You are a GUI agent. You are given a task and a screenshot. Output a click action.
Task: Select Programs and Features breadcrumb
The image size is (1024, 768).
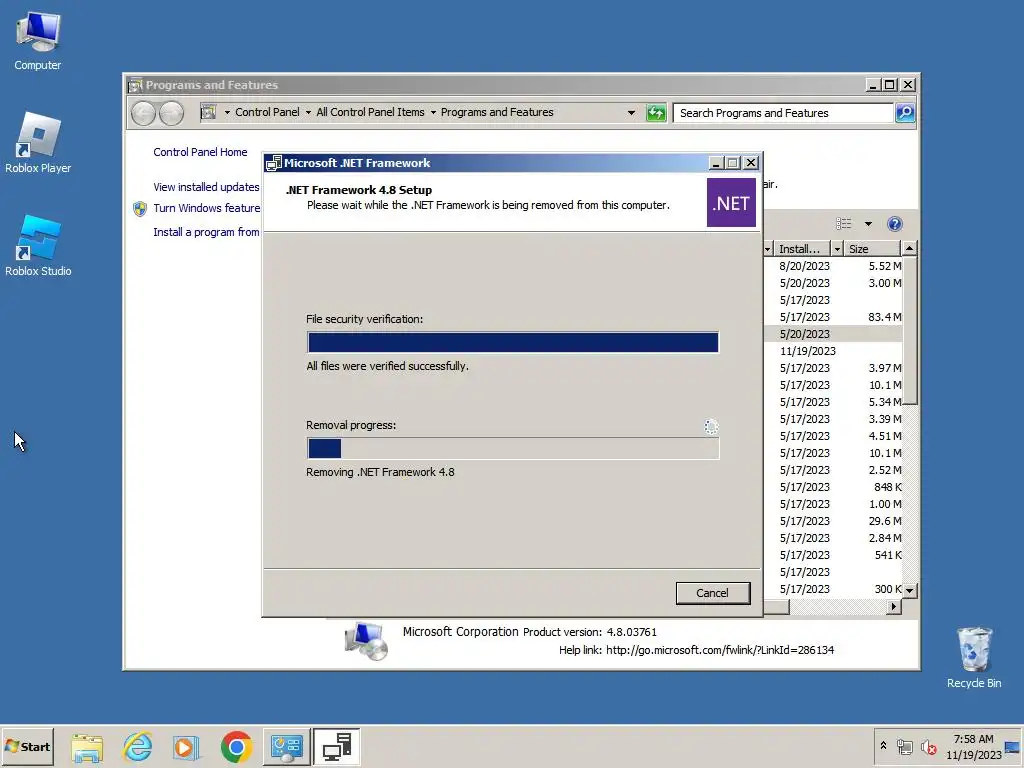pos(497,112)
